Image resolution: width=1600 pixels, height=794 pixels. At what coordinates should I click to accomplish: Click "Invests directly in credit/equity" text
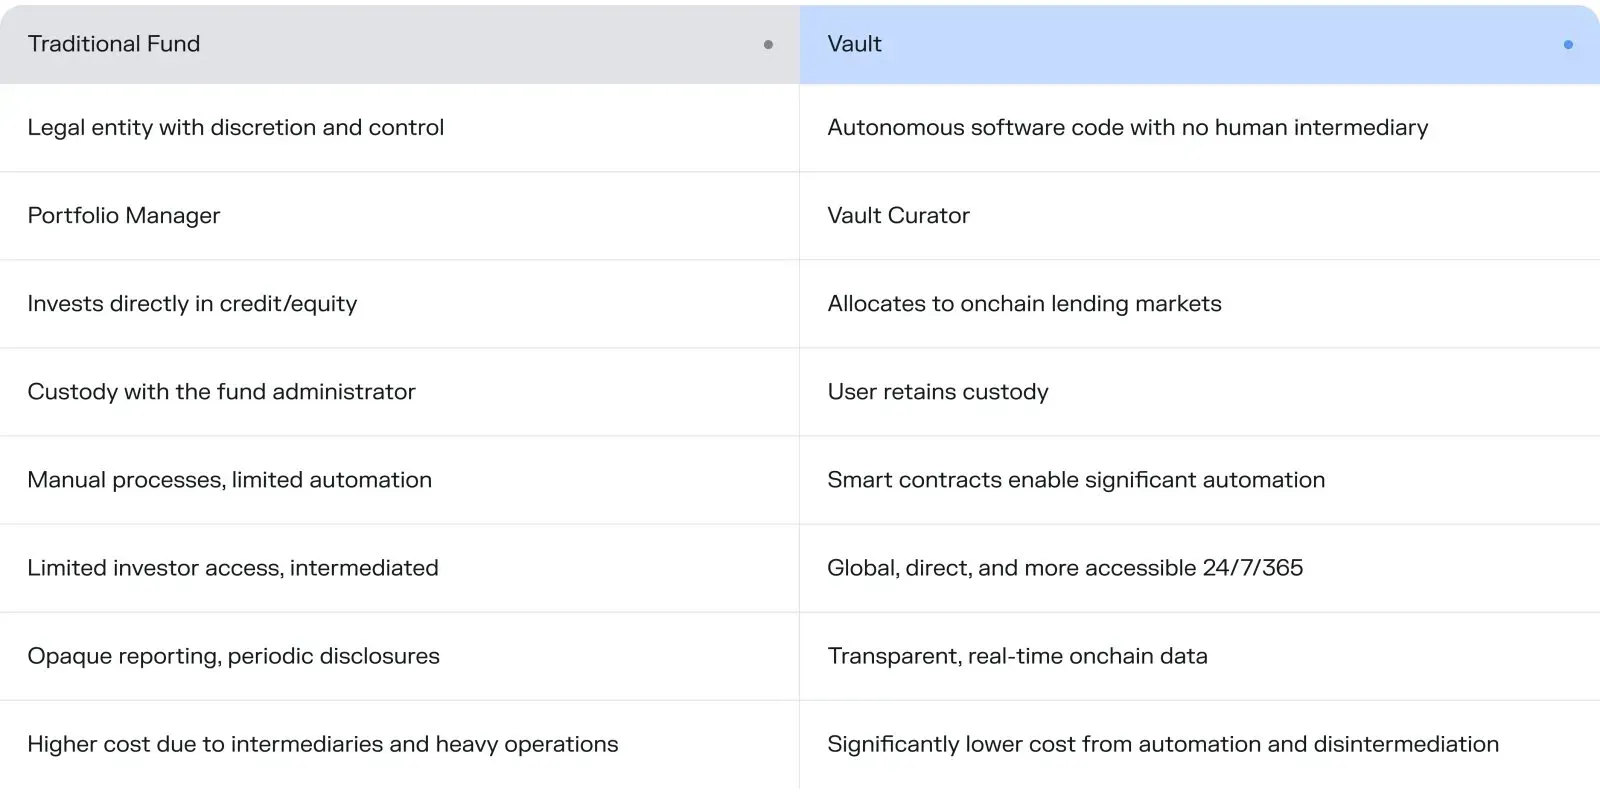tap(192, 304)
